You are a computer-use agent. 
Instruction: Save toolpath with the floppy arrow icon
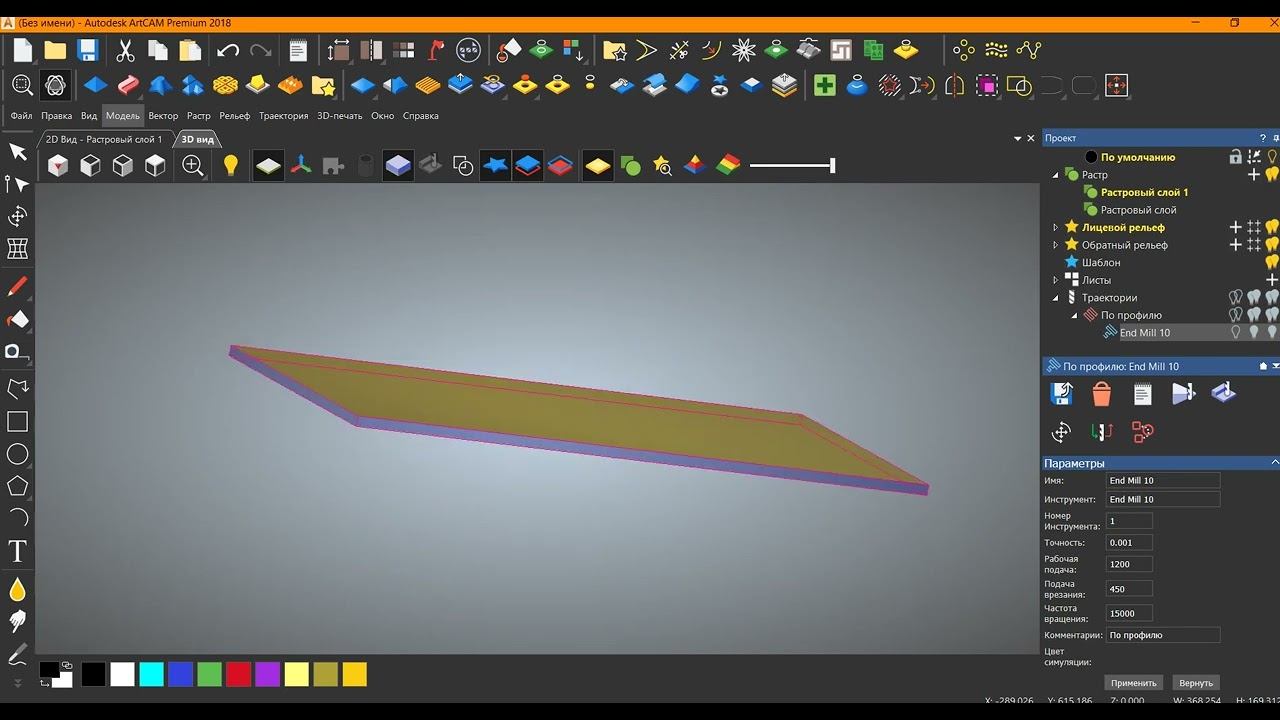pos(1061,394)
